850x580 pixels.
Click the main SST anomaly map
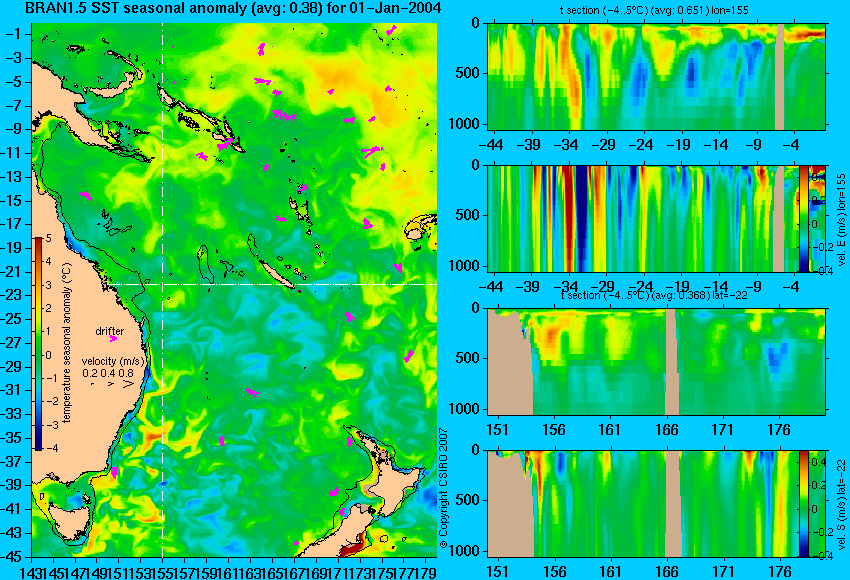point(234,290)
